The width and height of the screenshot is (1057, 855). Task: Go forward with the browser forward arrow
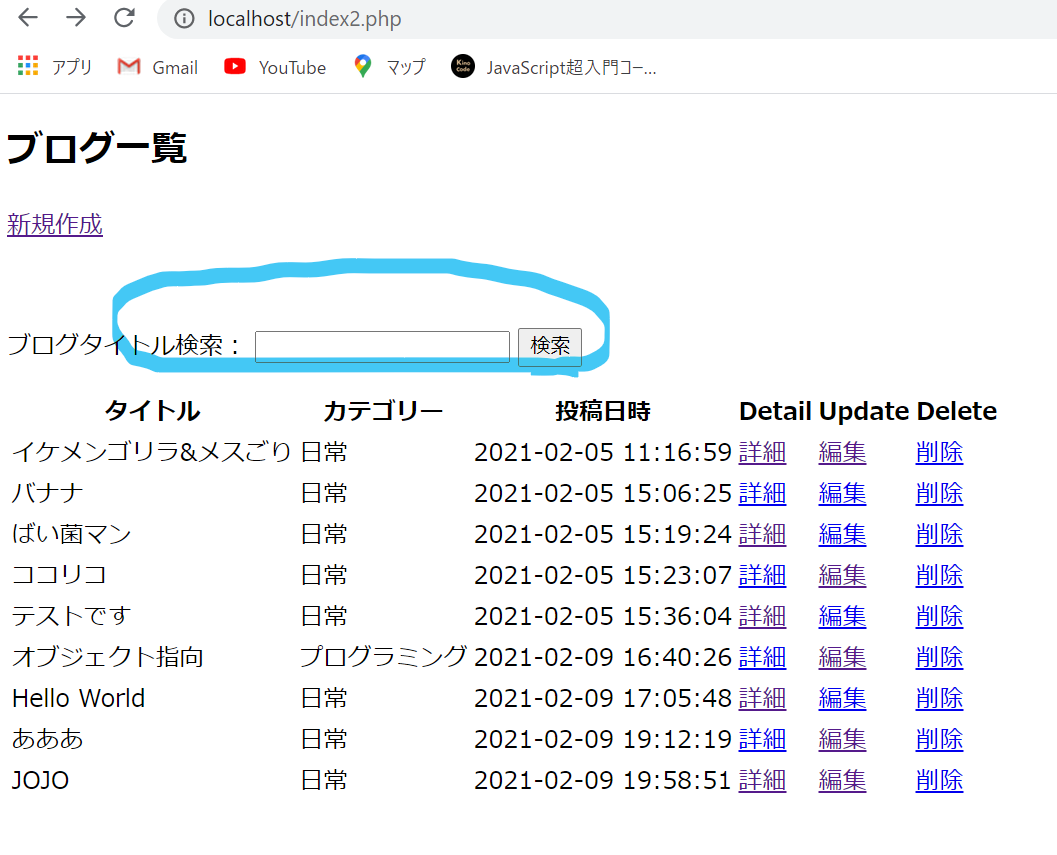click(x=76, y=18)
